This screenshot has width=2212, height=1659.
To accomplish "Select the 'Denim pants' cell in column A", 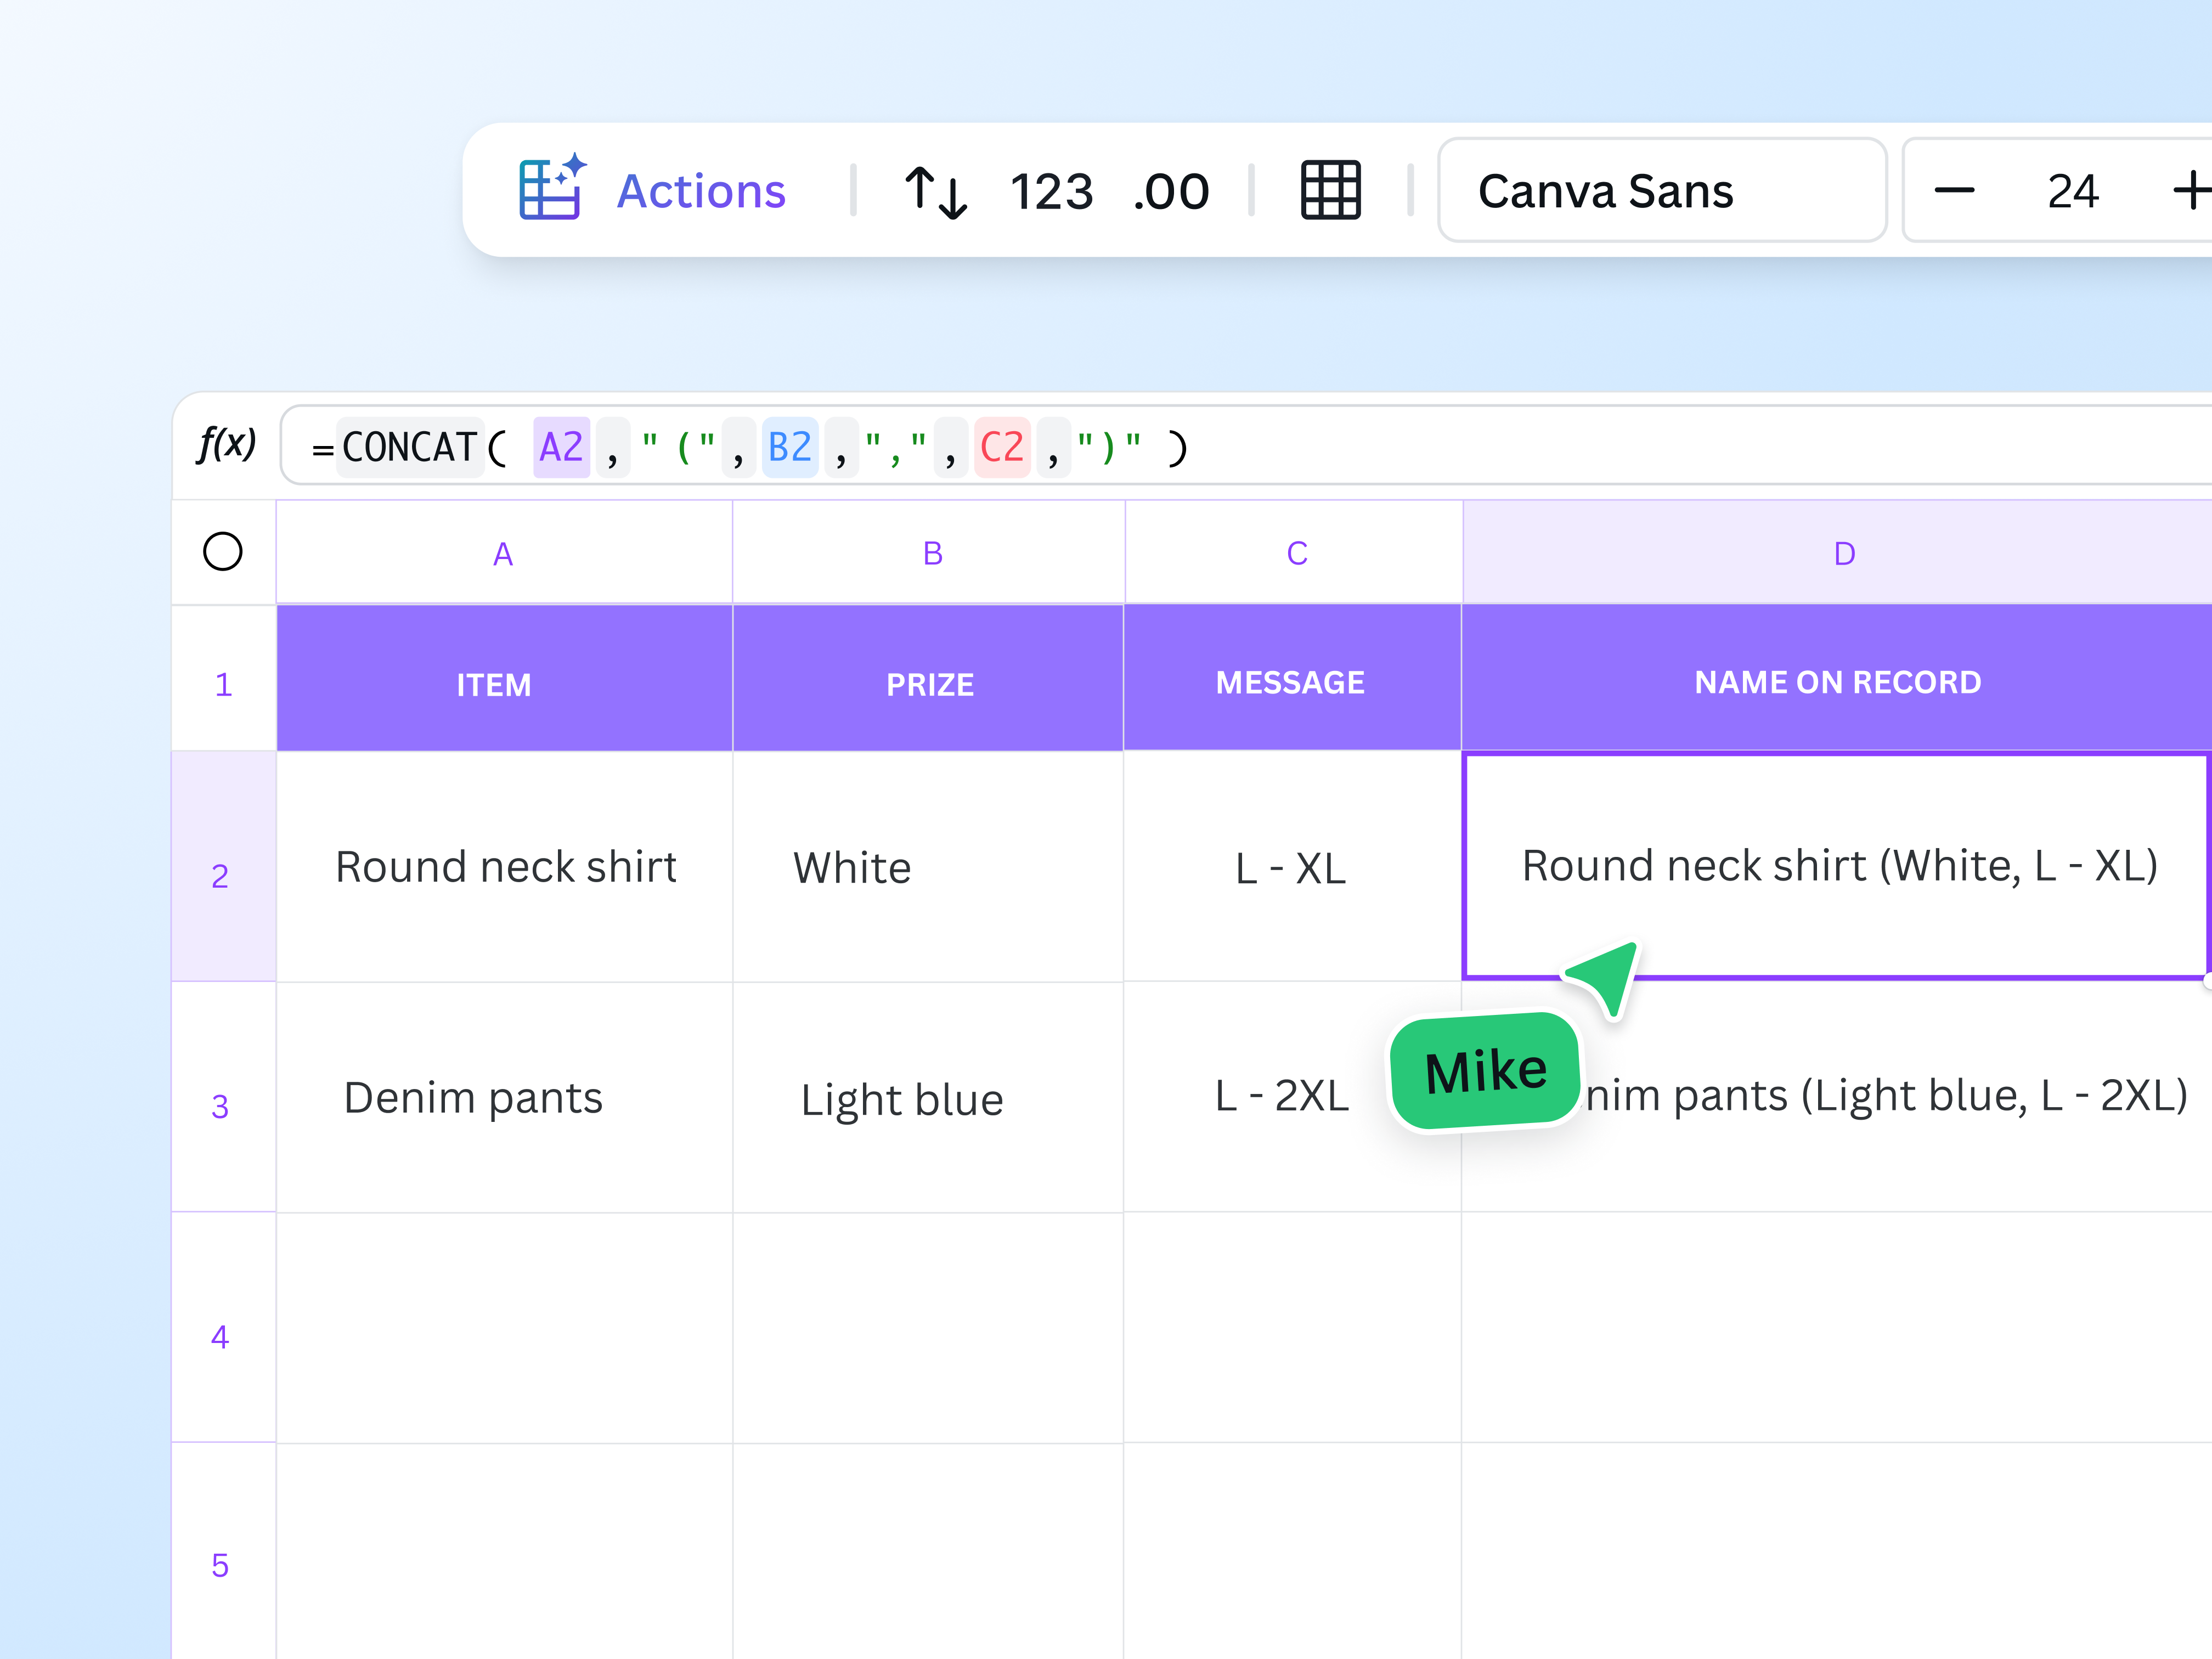I will [x=504, y=1098].
